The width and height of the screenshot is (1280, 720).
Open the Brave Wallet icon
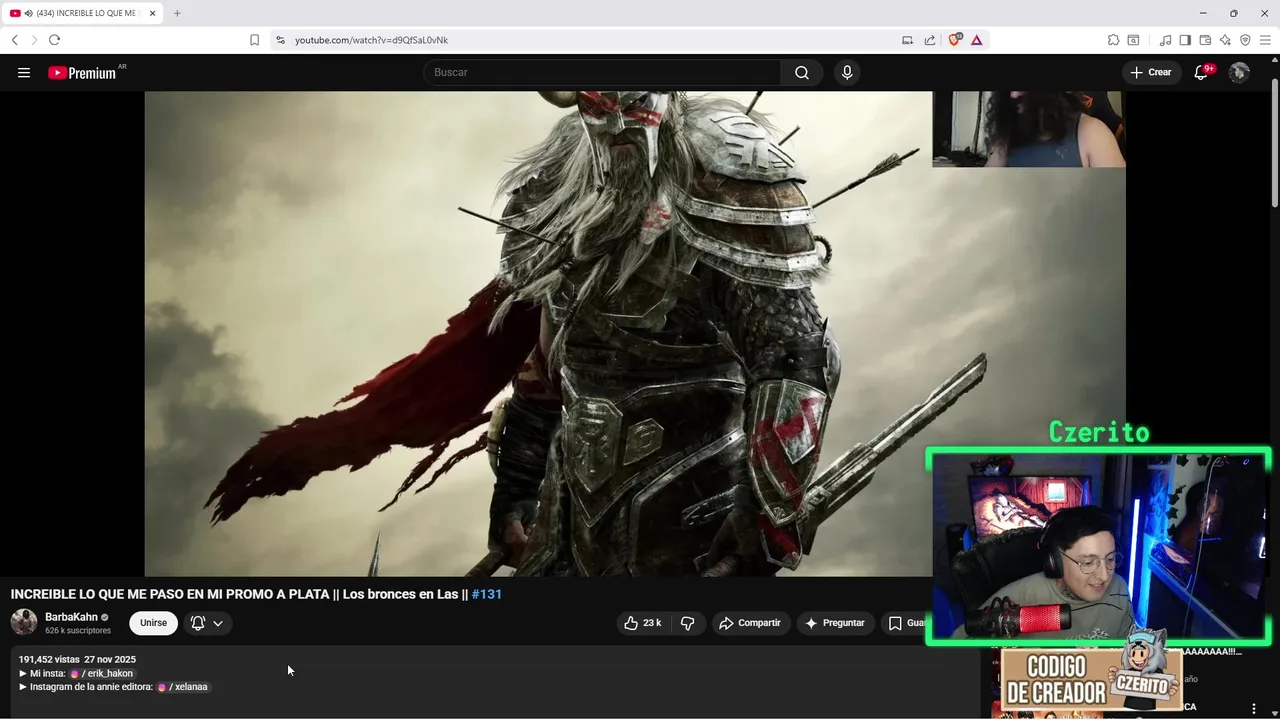(1205, 40)
